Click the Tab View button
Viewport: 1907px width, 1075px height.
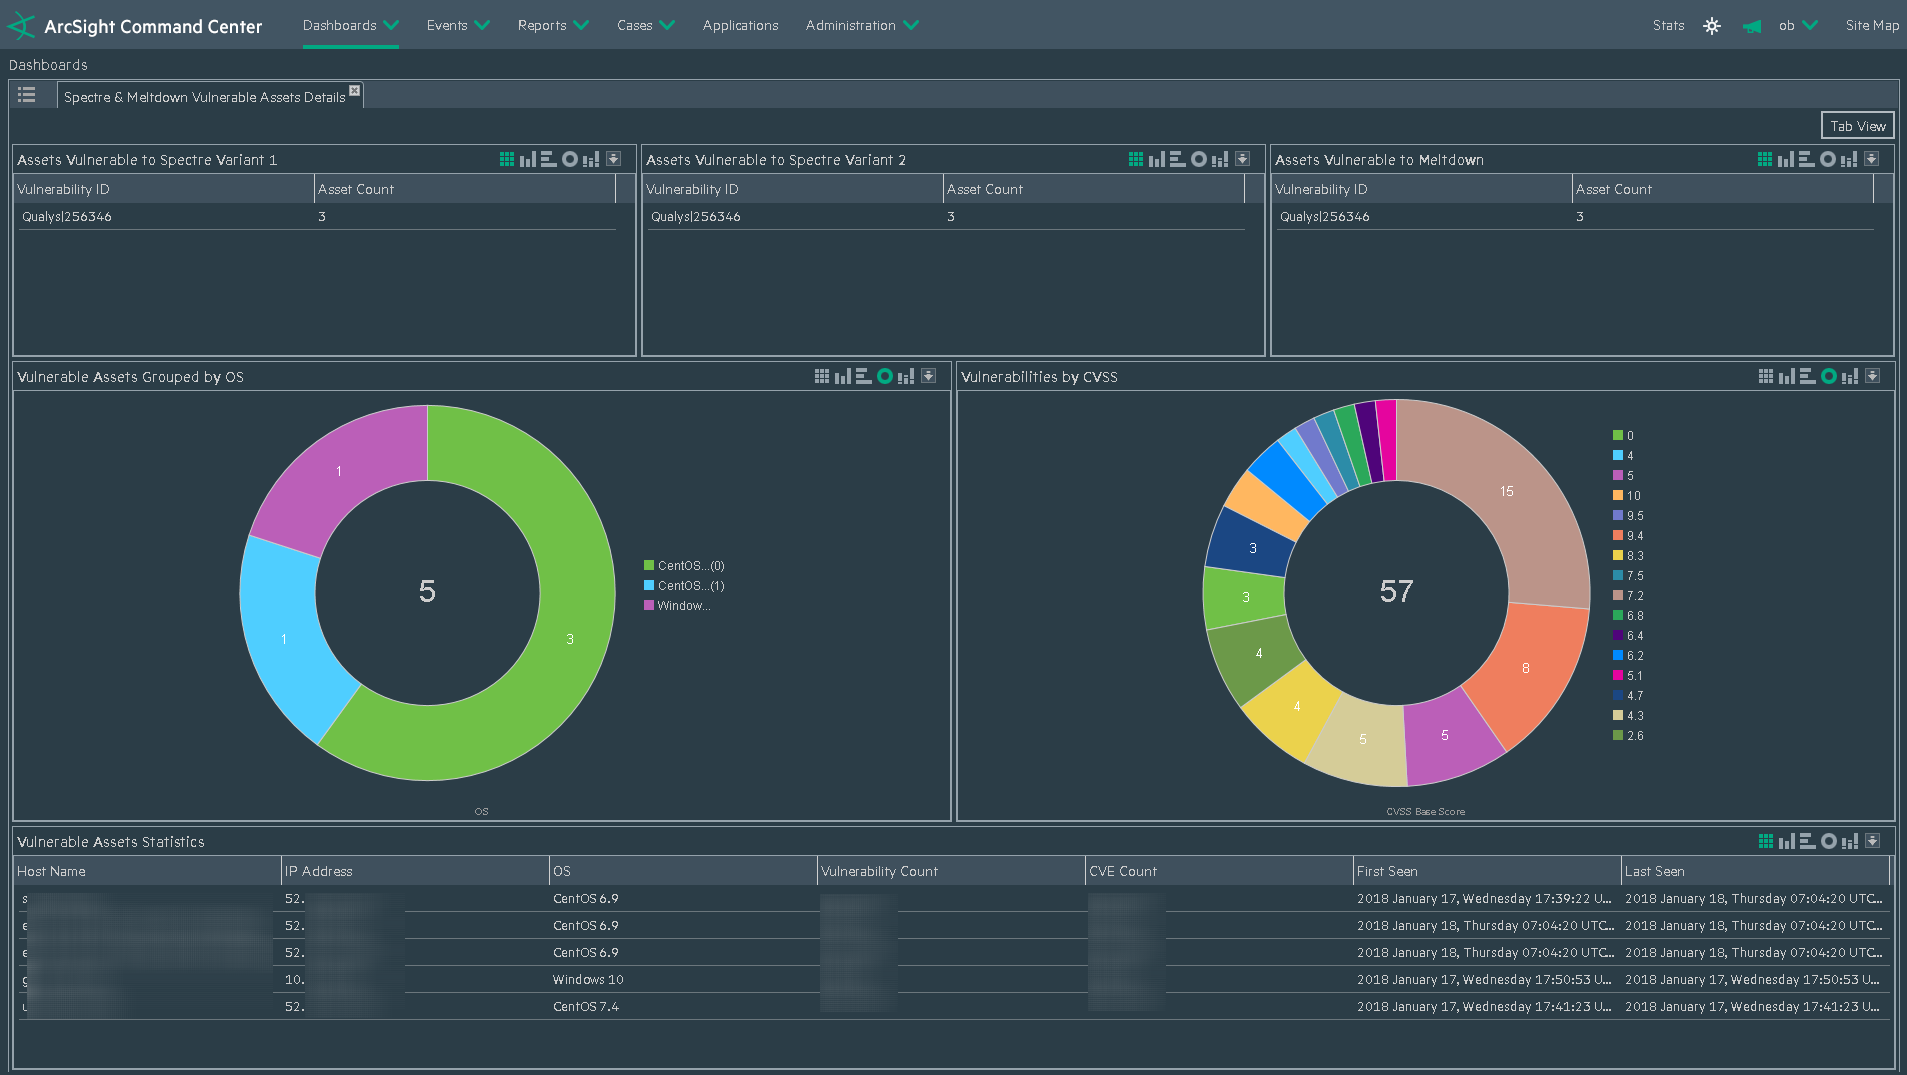tap(1857, 126)
